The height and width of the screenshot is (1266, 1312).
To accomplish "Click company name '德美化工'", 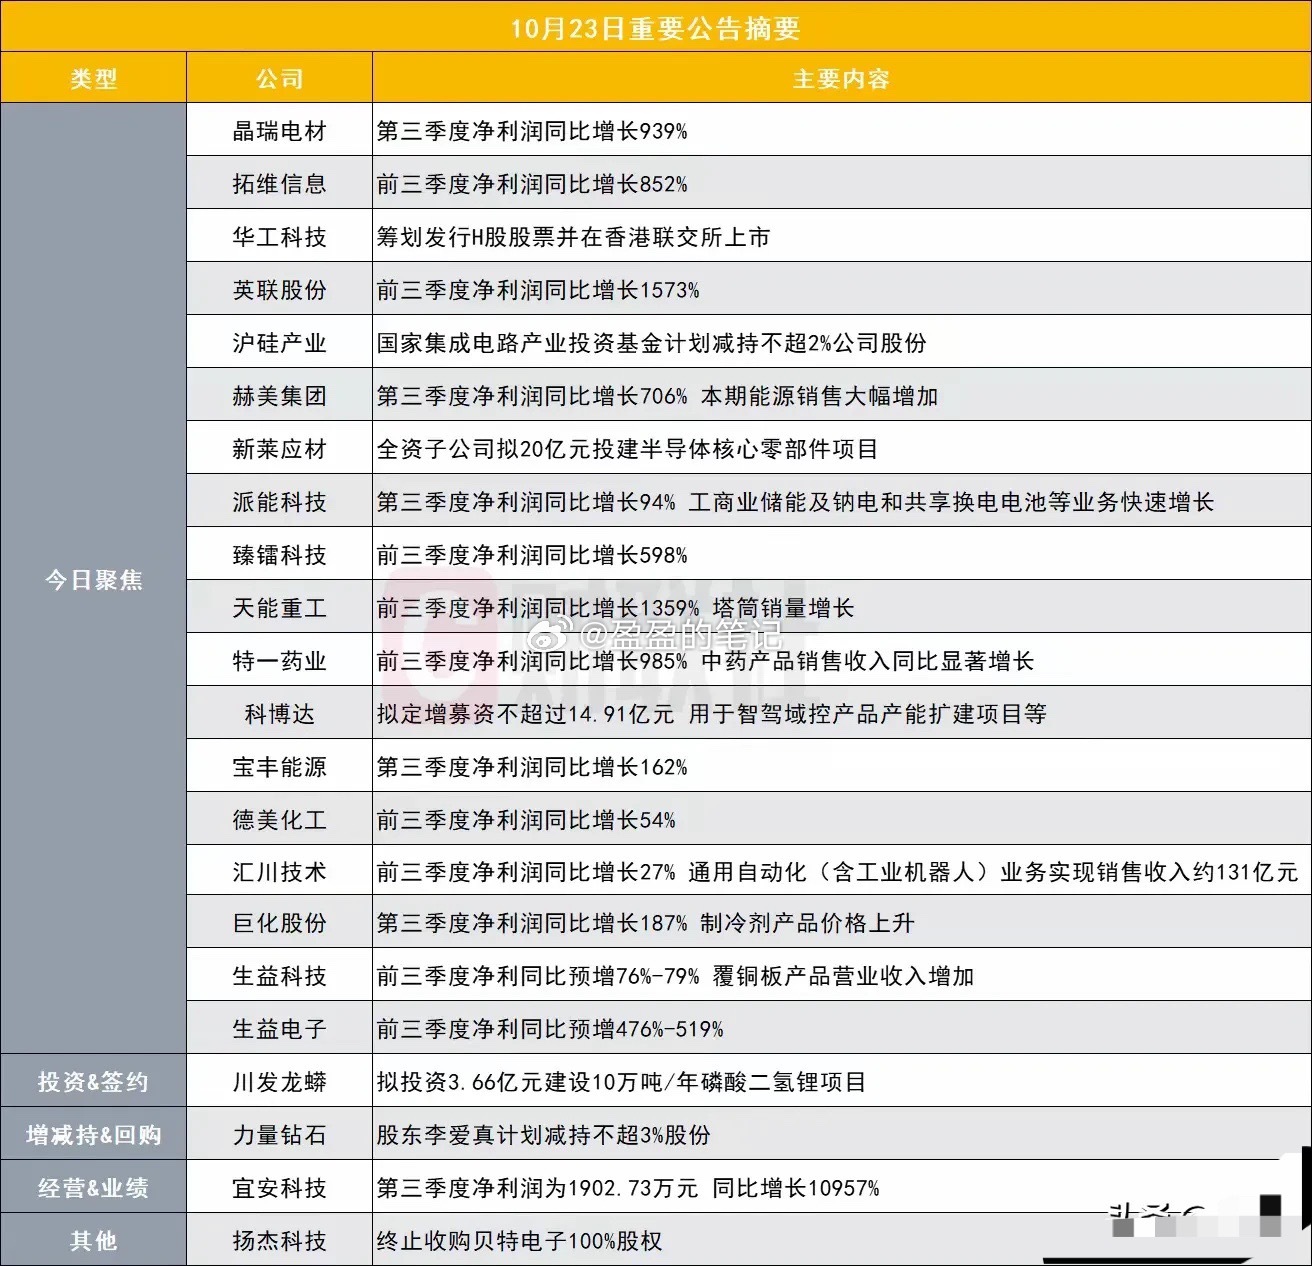I will tap(279, 820).
